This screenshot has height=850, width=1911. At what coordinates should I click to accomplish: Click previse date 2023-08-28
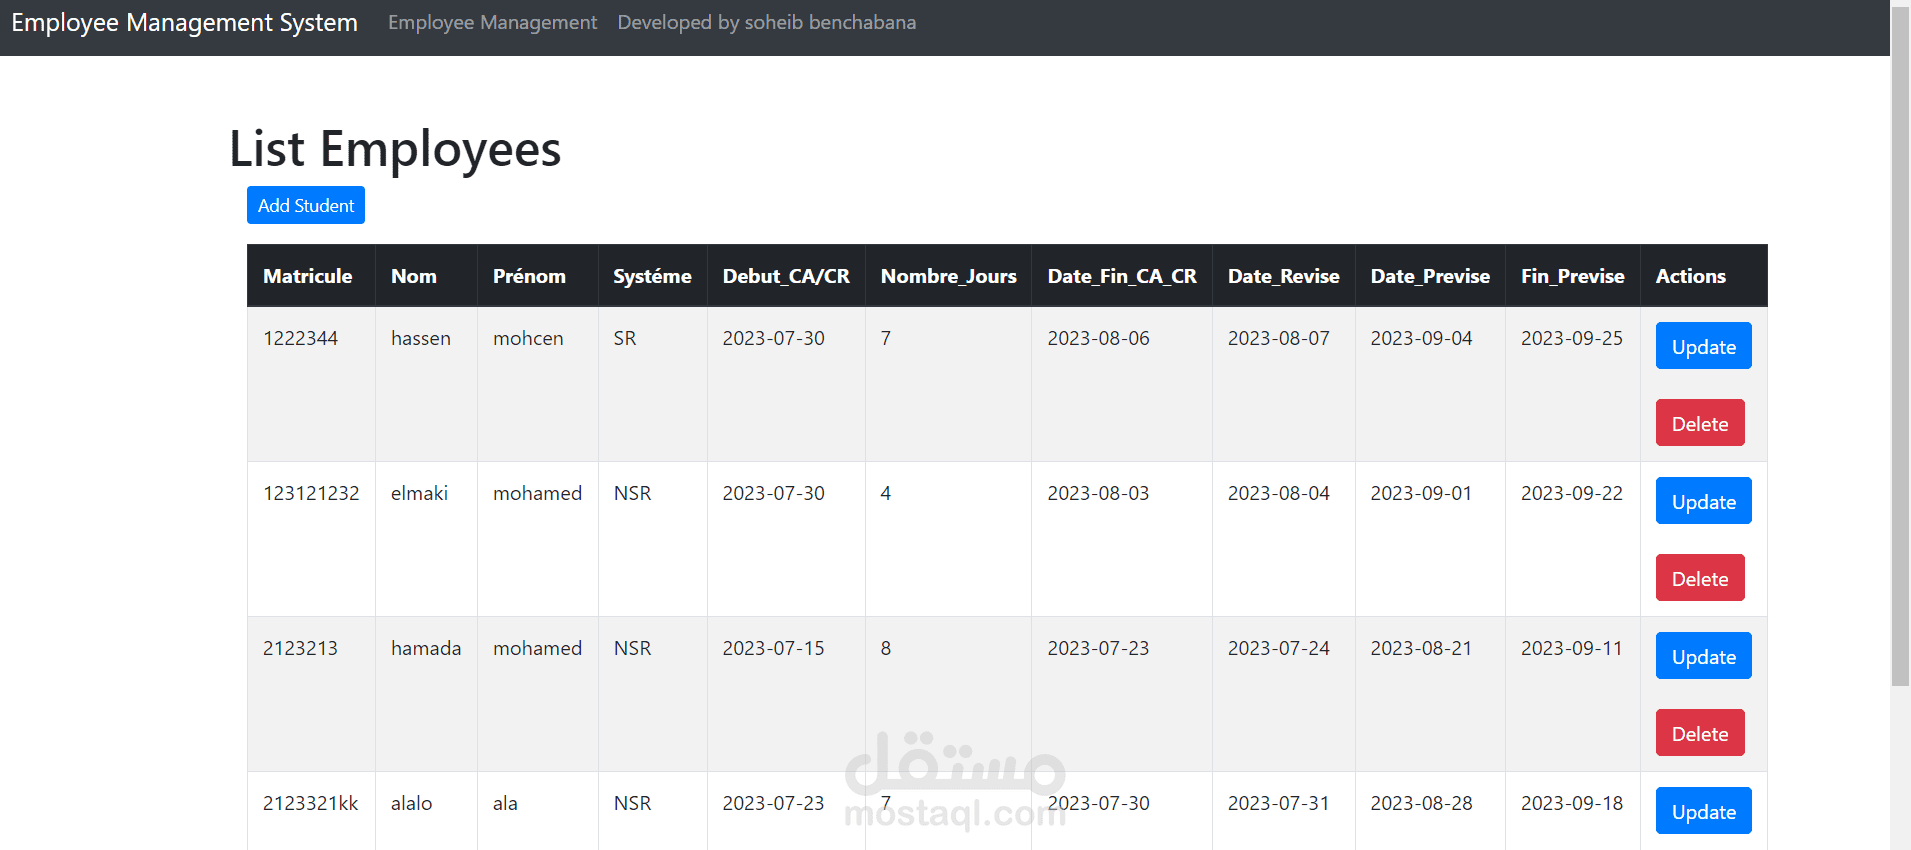tap(1422, 803)
